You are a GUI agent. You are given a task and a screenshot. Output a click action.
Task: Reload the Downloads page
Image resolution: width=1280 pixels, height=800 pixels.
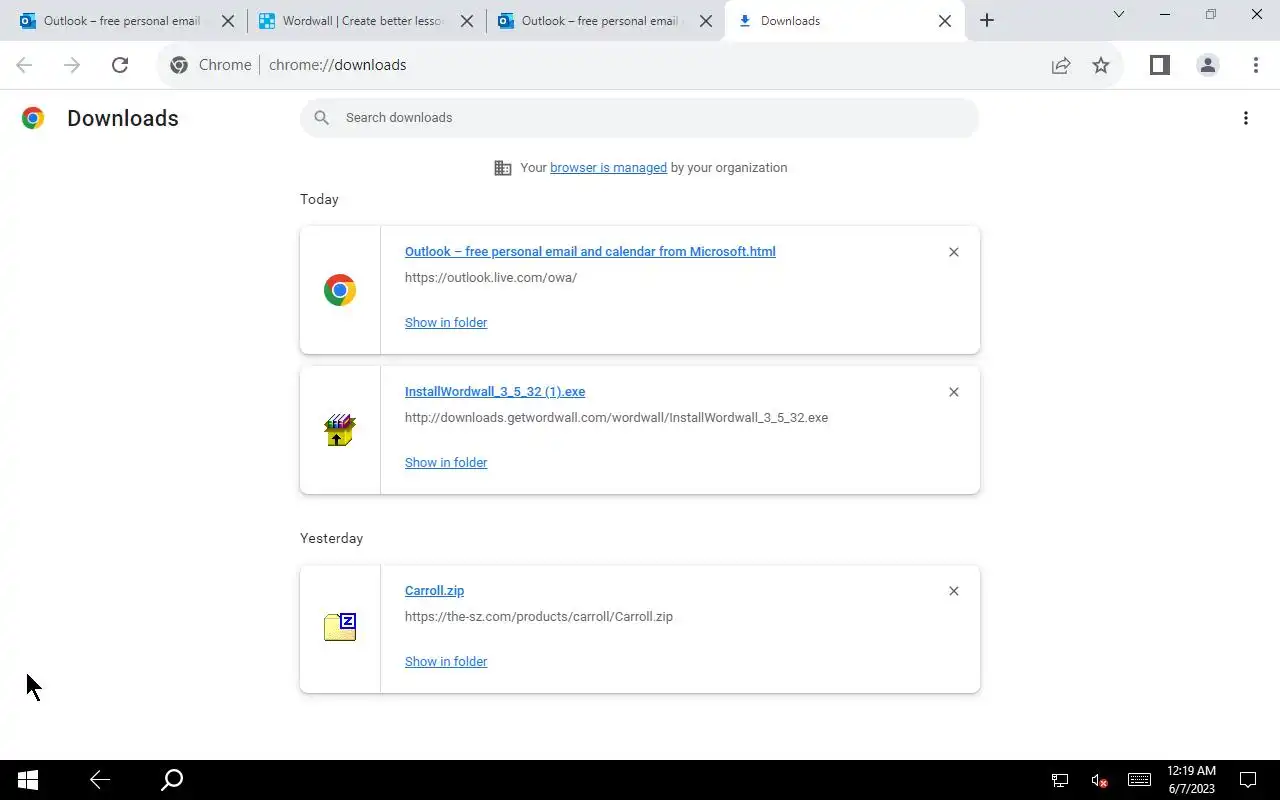point(120,65)
